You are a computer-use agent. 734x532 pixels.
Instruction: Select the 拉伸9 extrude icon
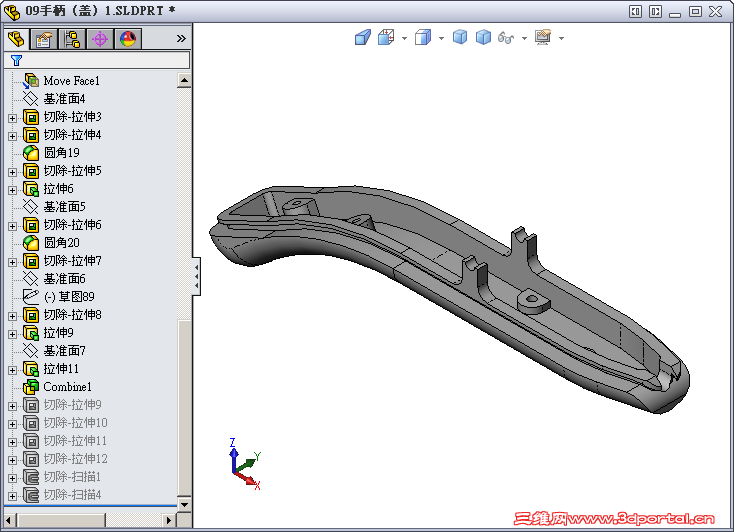click(x=31, y=333)
